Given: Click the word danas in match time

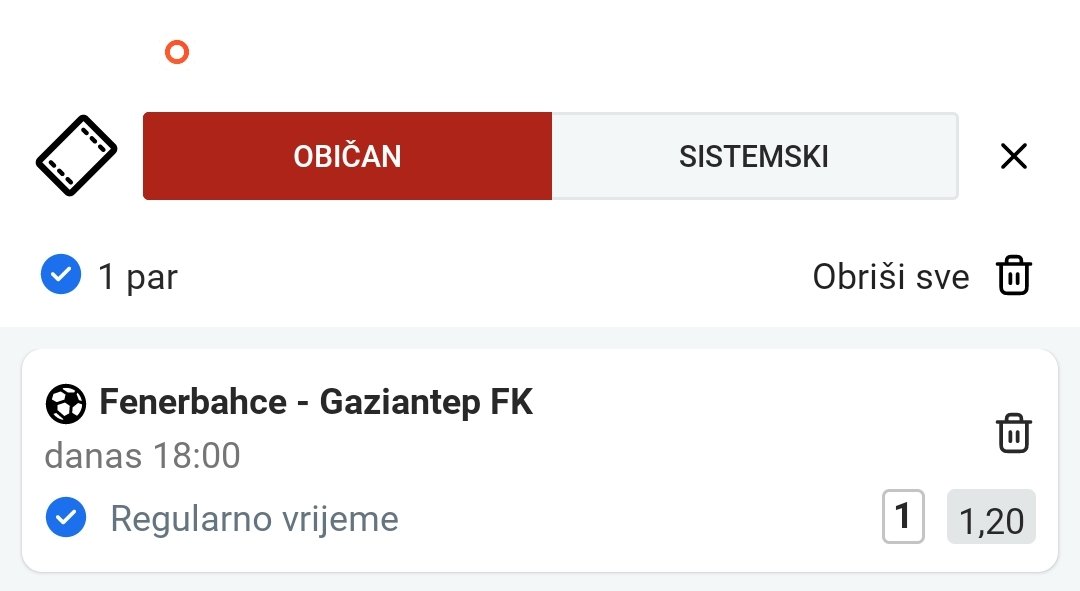Looking at the screenshot, I should [x=93, y=456].
